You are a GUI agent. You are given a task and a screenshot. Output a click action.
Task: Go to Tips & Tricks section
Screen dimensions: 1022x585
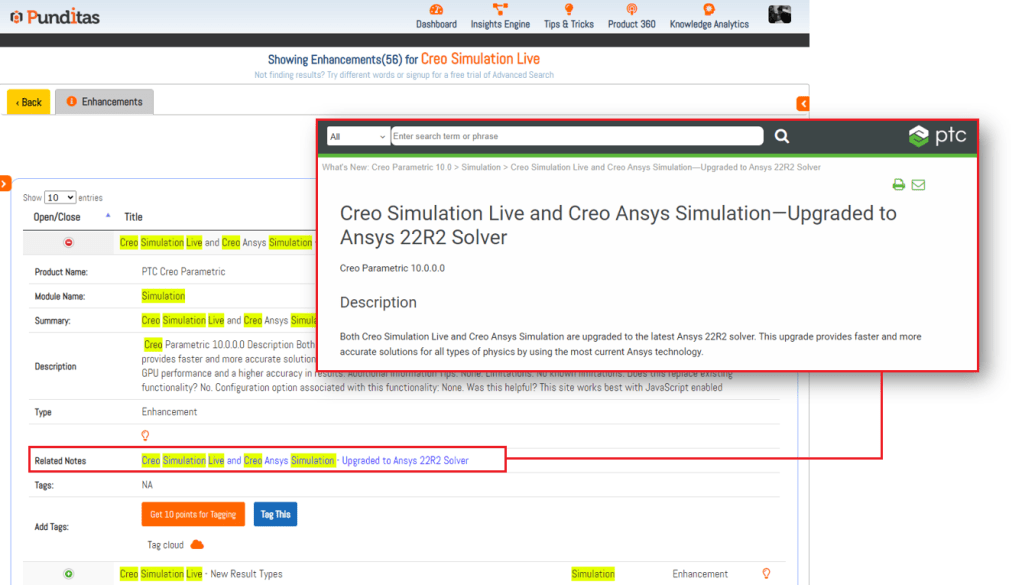pos(568,16)
